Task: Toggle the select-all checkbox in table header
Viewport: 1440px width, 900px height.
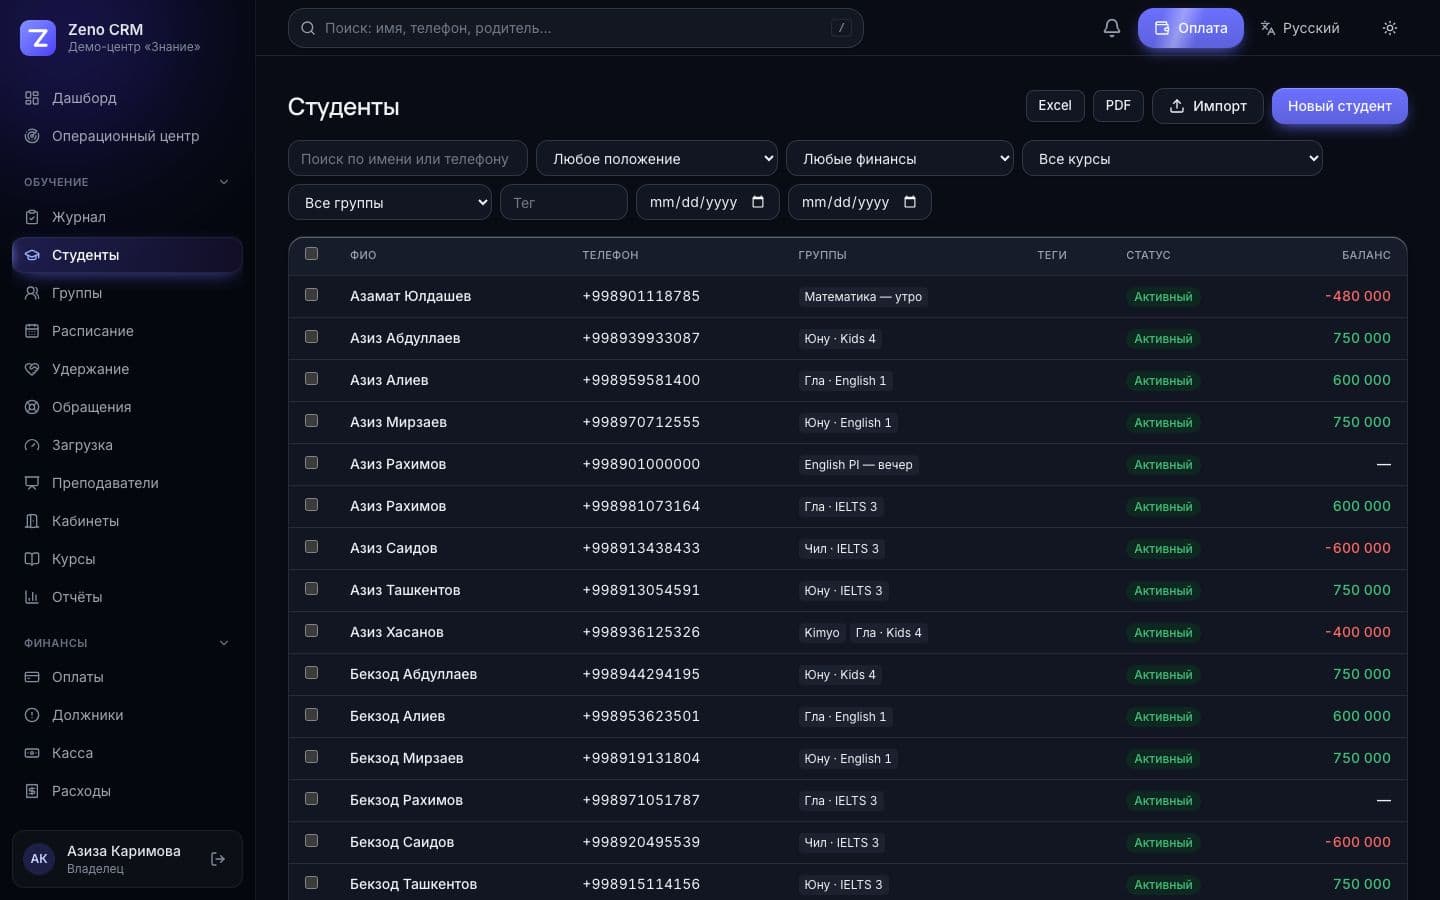Action: [x=311, y=254]
